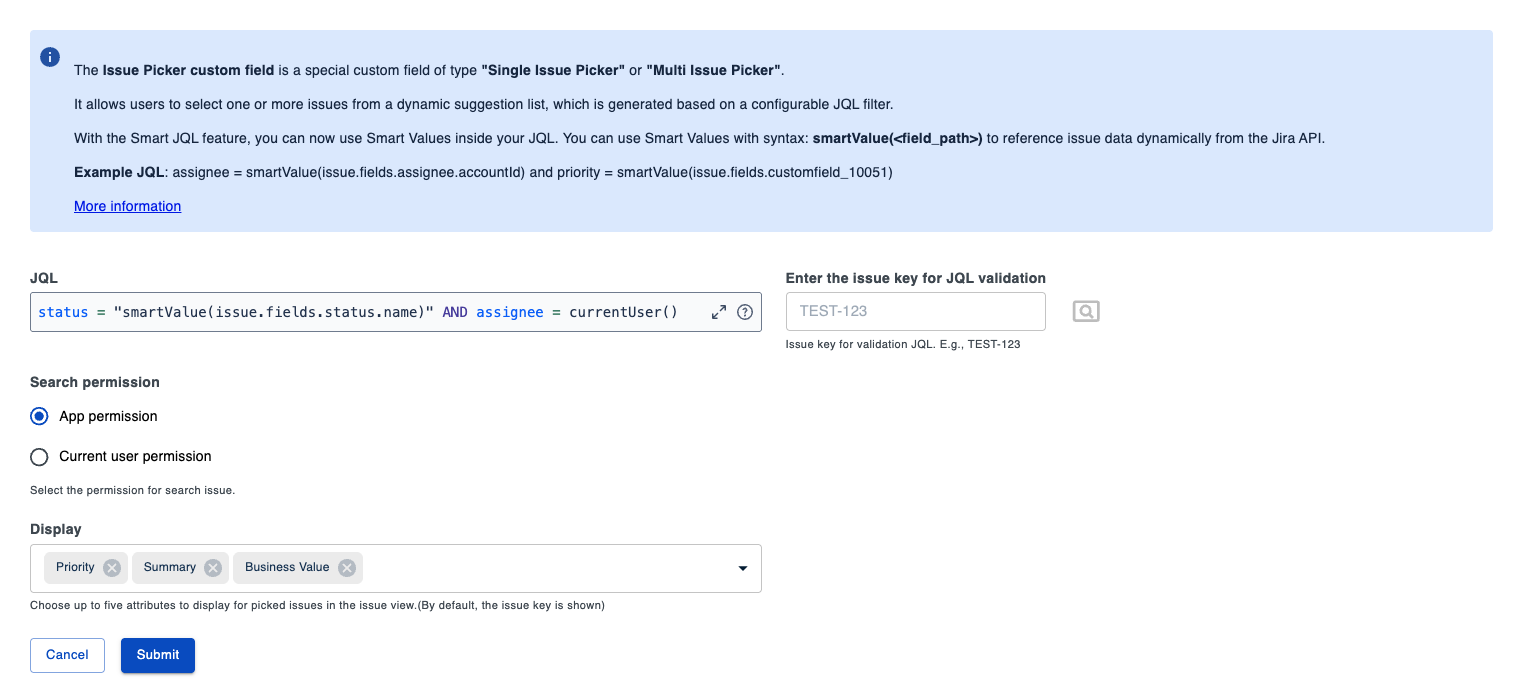Expand the JQL editor to fullscreen
Image resolution: width=1517 pixels, height=698 pixels.
coord(719,311)
